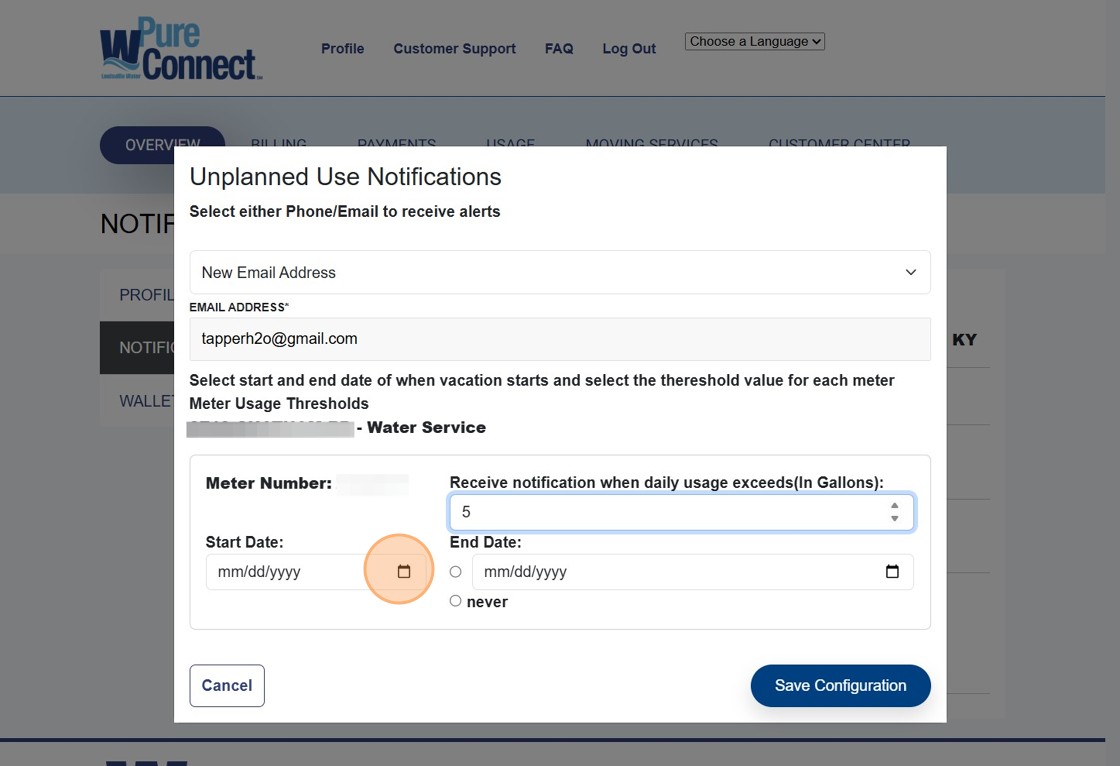Decrease gallons threshold with down arrow
Screen dimensions: 1120x766
(x=894, y=519)
